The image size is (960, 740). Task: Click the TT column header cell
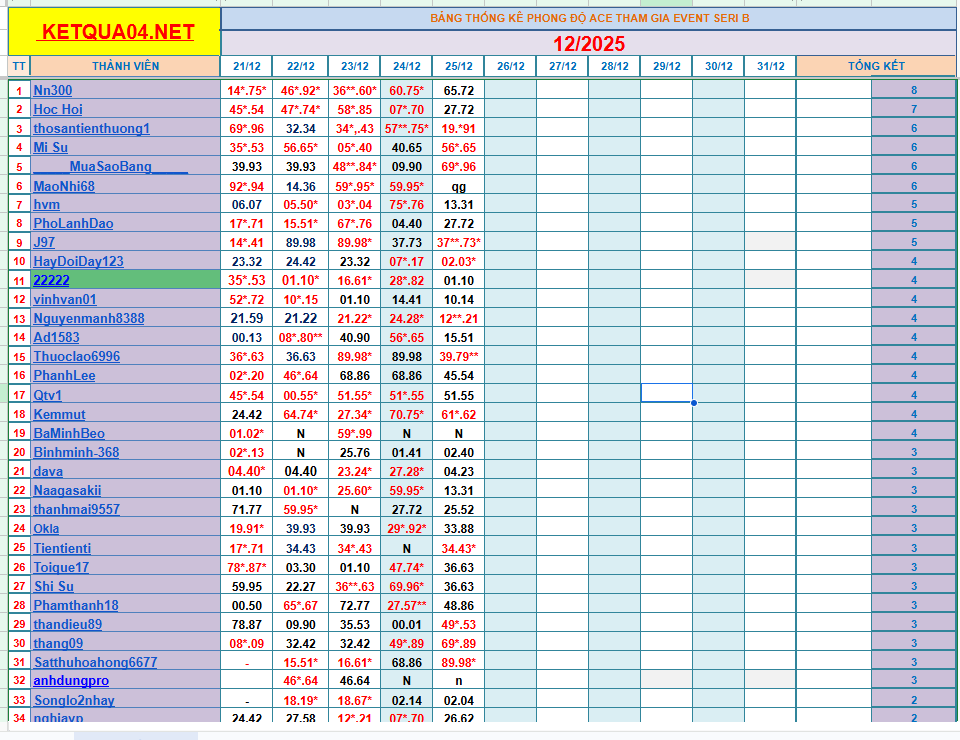[19, 66]
